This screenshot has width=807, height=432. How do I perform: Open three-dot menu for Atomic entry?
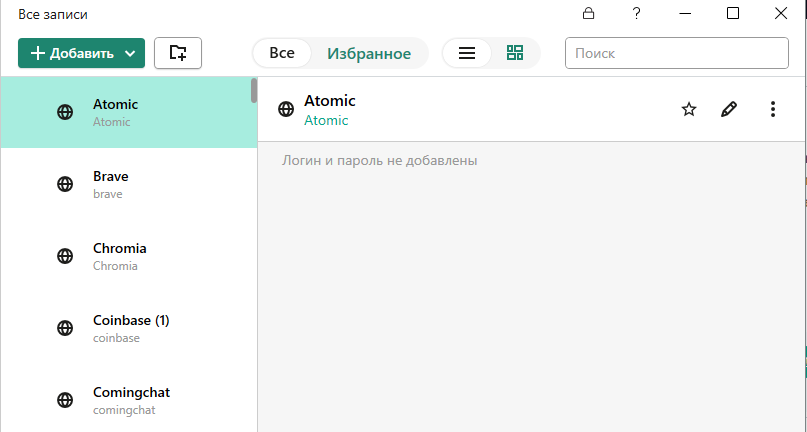click(772, 109)
